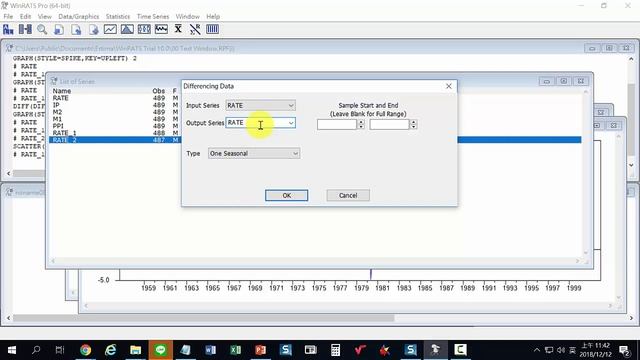Screen dimensions: 640x360
Task: Click the magnifying glass find icon
Action: coord(42,29)
